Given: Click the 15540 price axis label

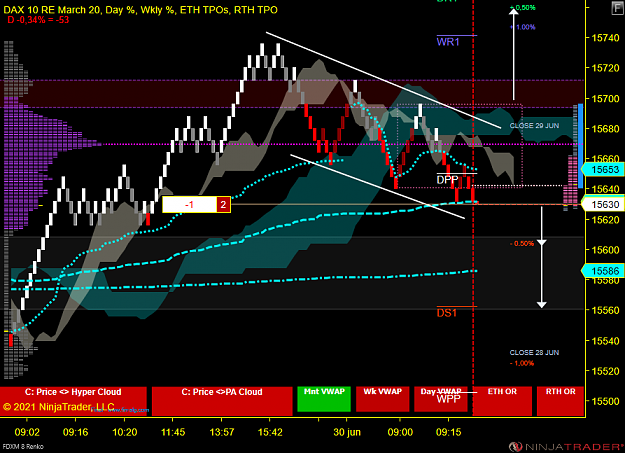Looking at the screenshot, I should 605,341.
